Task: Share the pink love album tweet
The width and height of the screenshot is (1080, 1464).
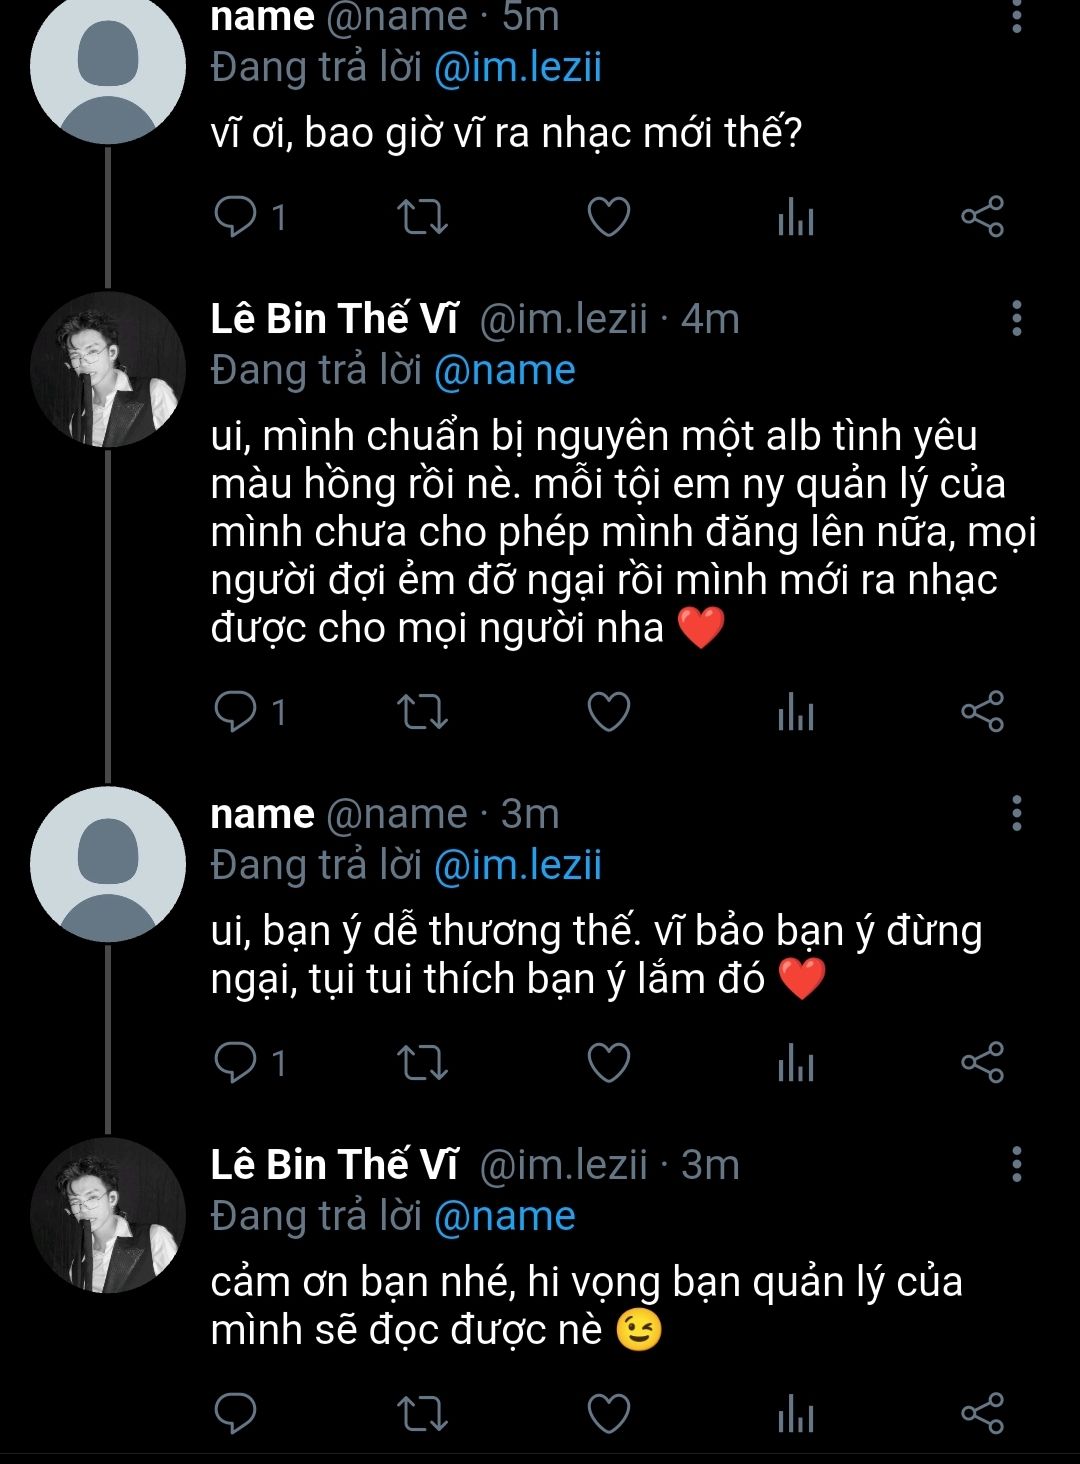Action: tap(982, 711)
